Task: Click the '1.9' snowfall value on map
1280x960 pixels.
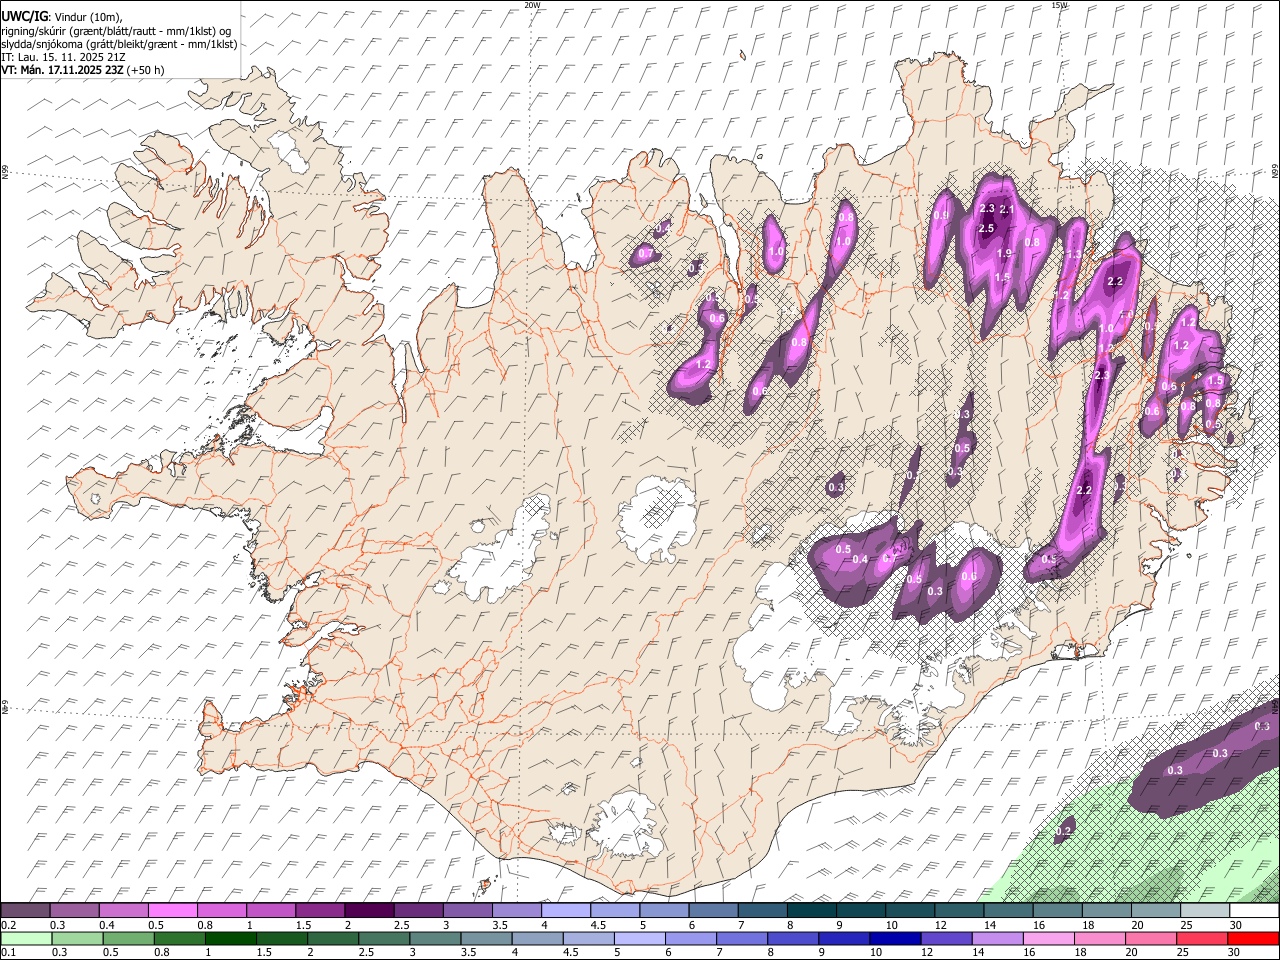Action: click(x=1003, y=253)
